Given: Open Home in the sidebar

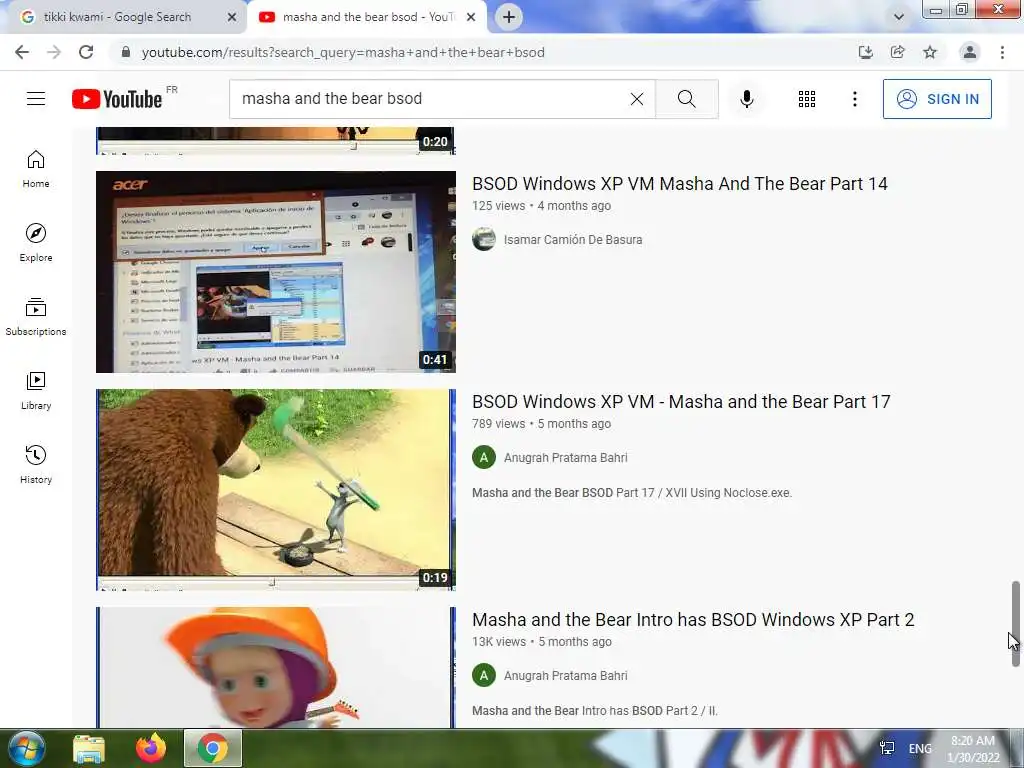Looking at the screenshot, I should click(36, 169).
